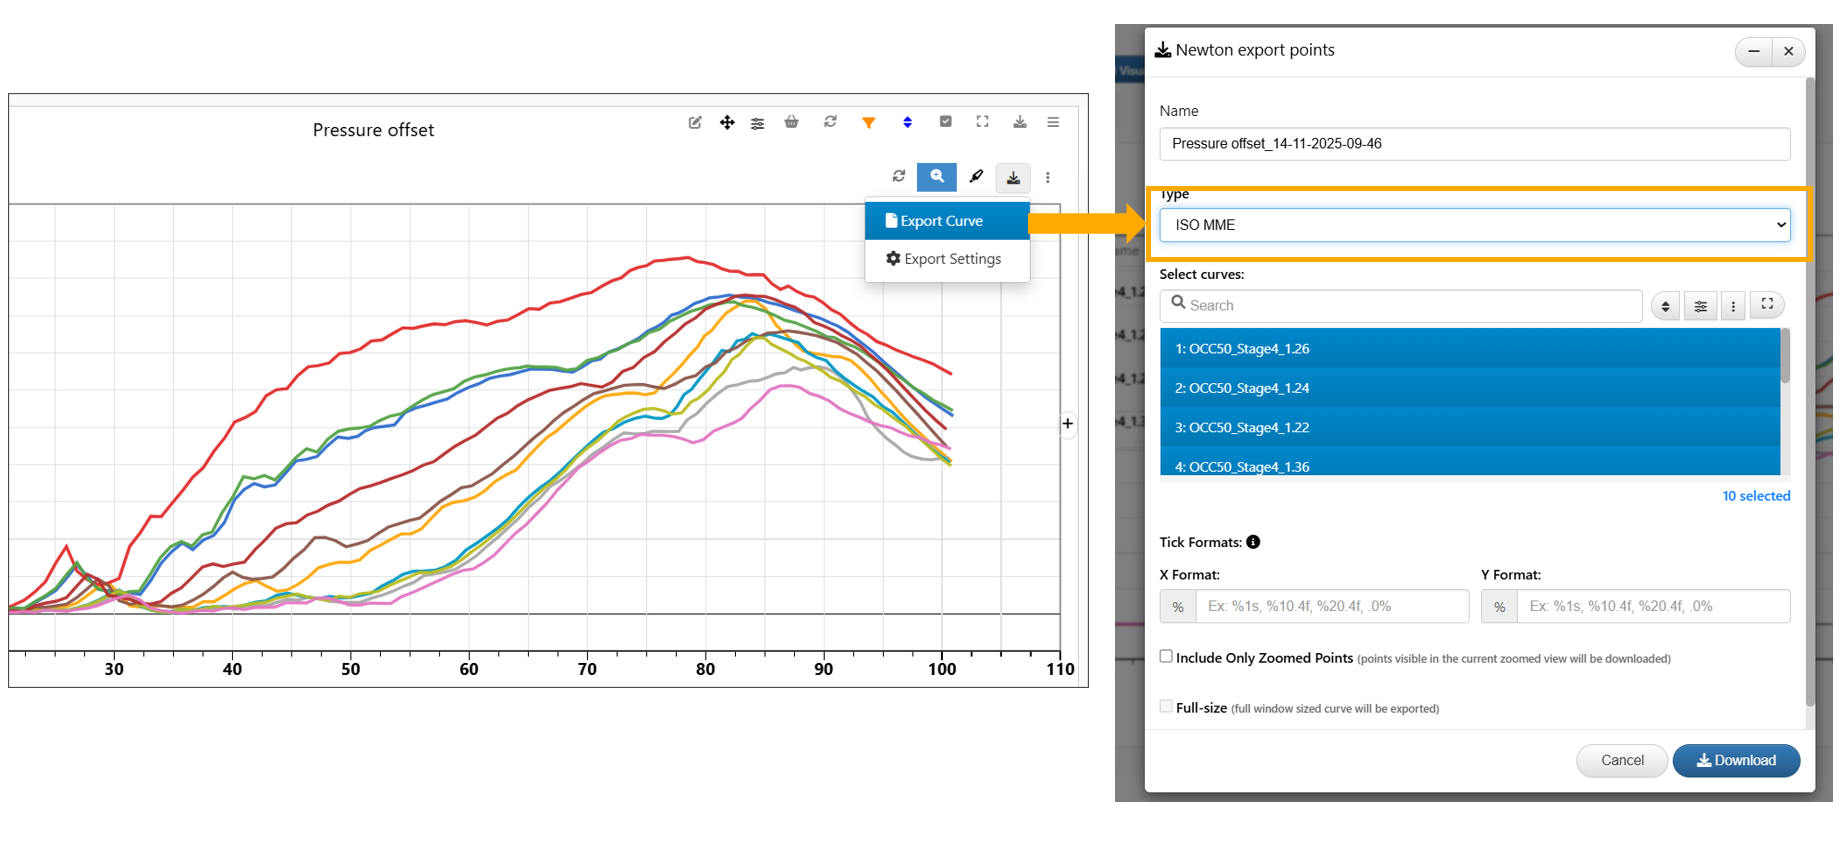Screen dimensions: 1841x865
Task: Open vertical three-dot menu beside chart download
Action: tap(1047, 178)
